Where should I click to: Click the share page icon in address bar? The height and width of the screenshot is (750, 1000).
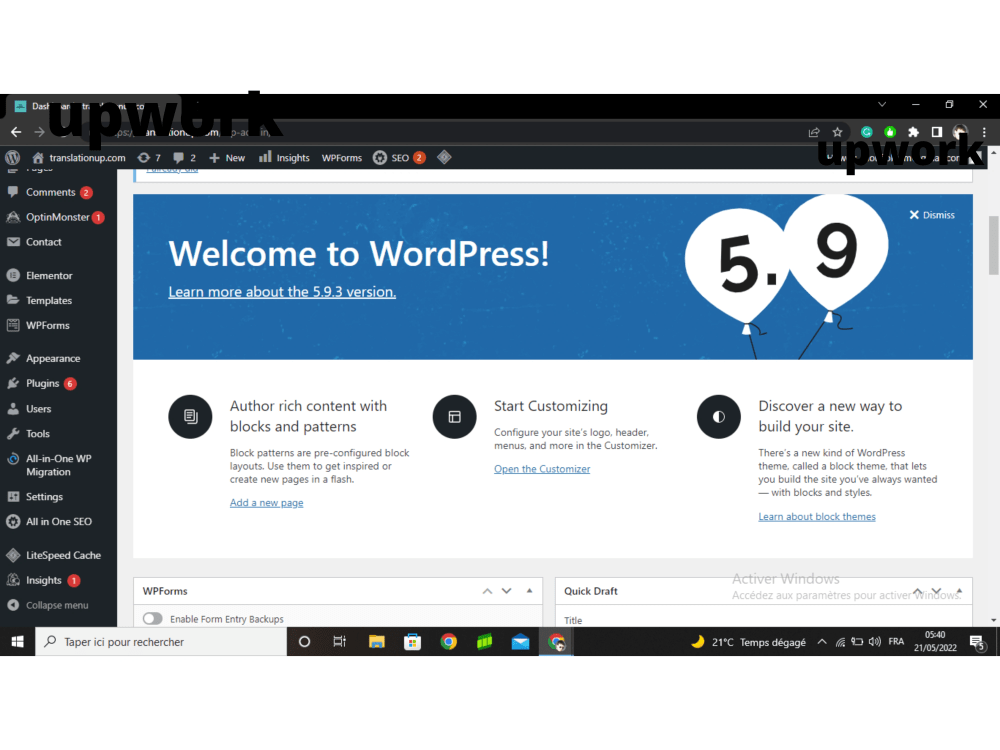pos(814,132)
